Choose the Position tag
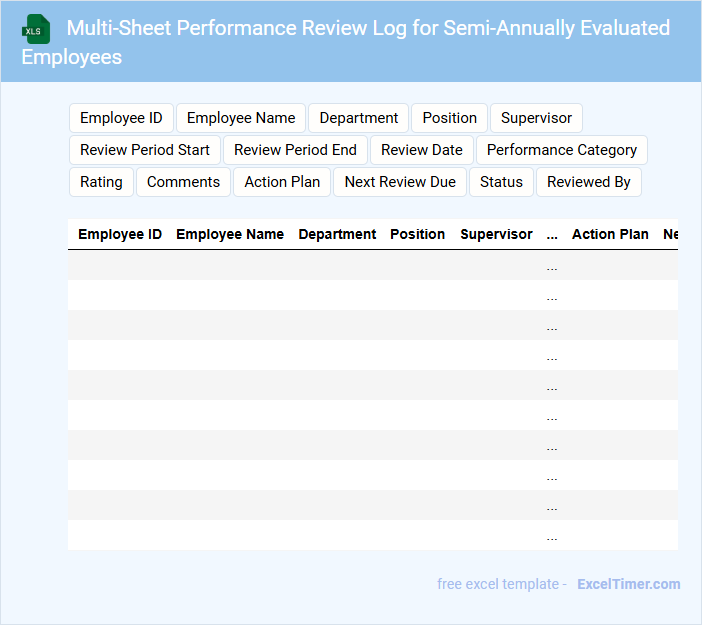Image resolution: width=702 pixels, height=625 pixels. pyautogui.click(x=449, y=118)
